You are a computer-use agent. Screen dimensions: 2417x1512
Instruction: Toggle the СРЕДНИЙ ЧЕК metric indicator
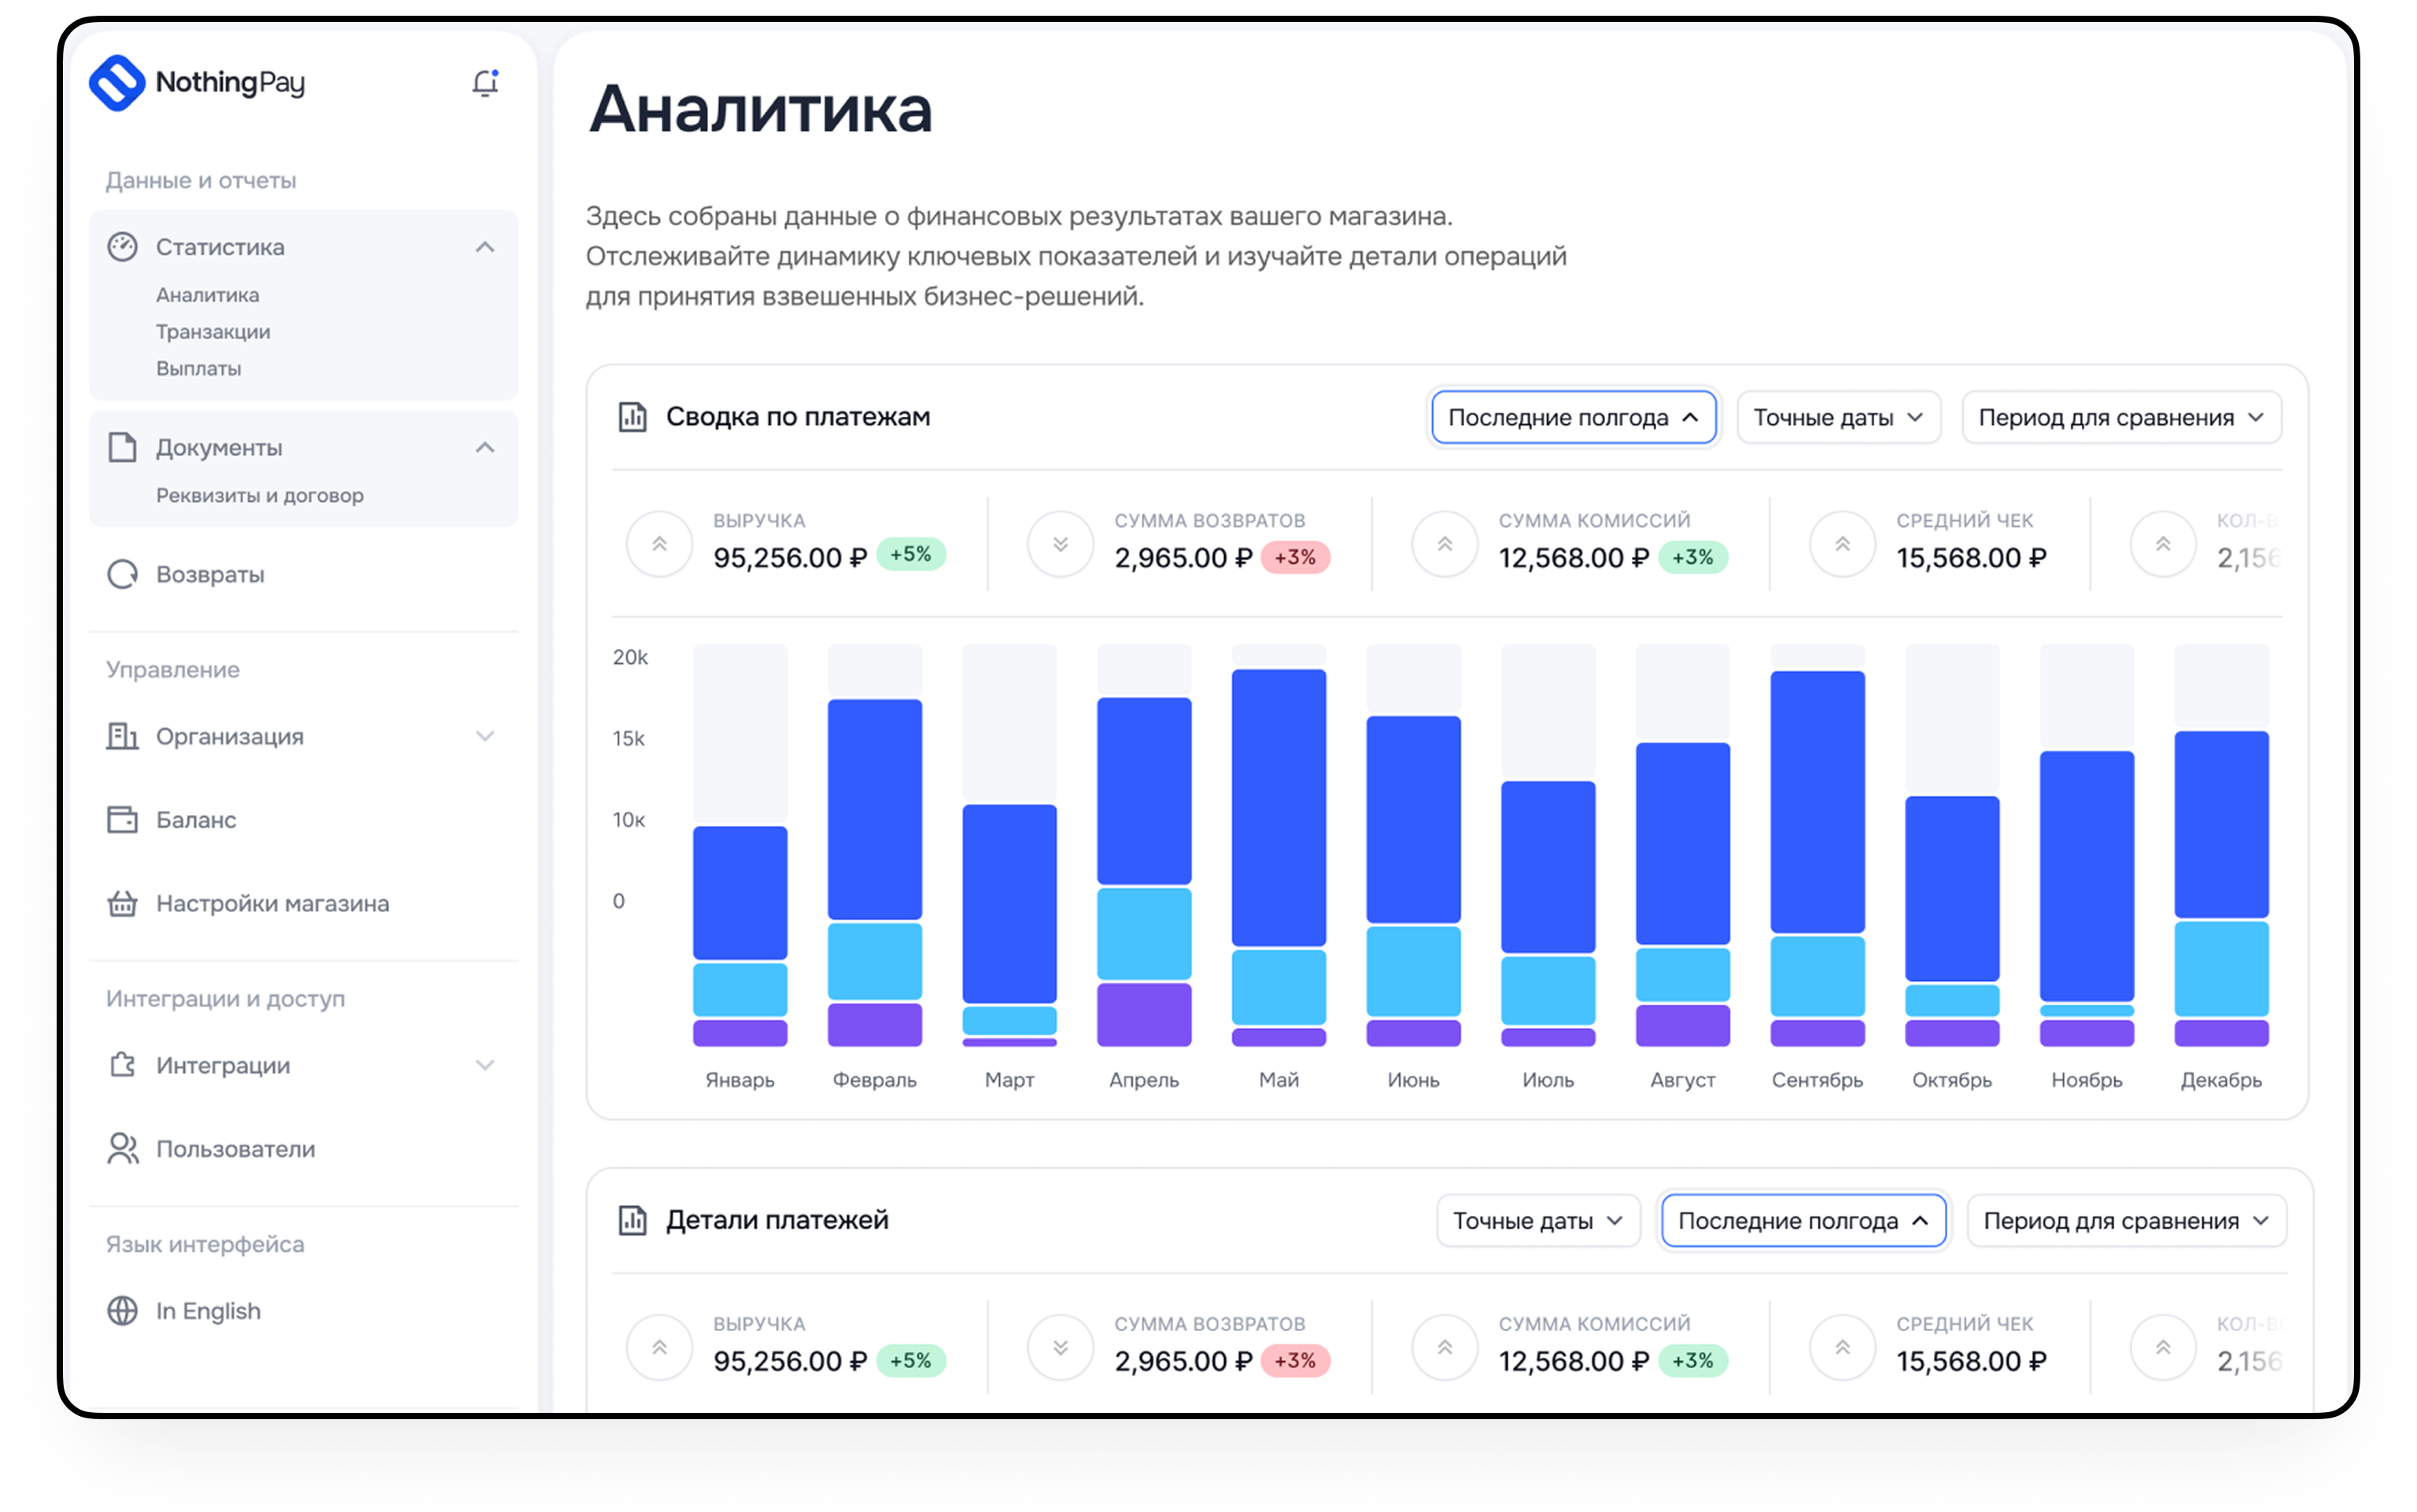tap(1841, 544)
